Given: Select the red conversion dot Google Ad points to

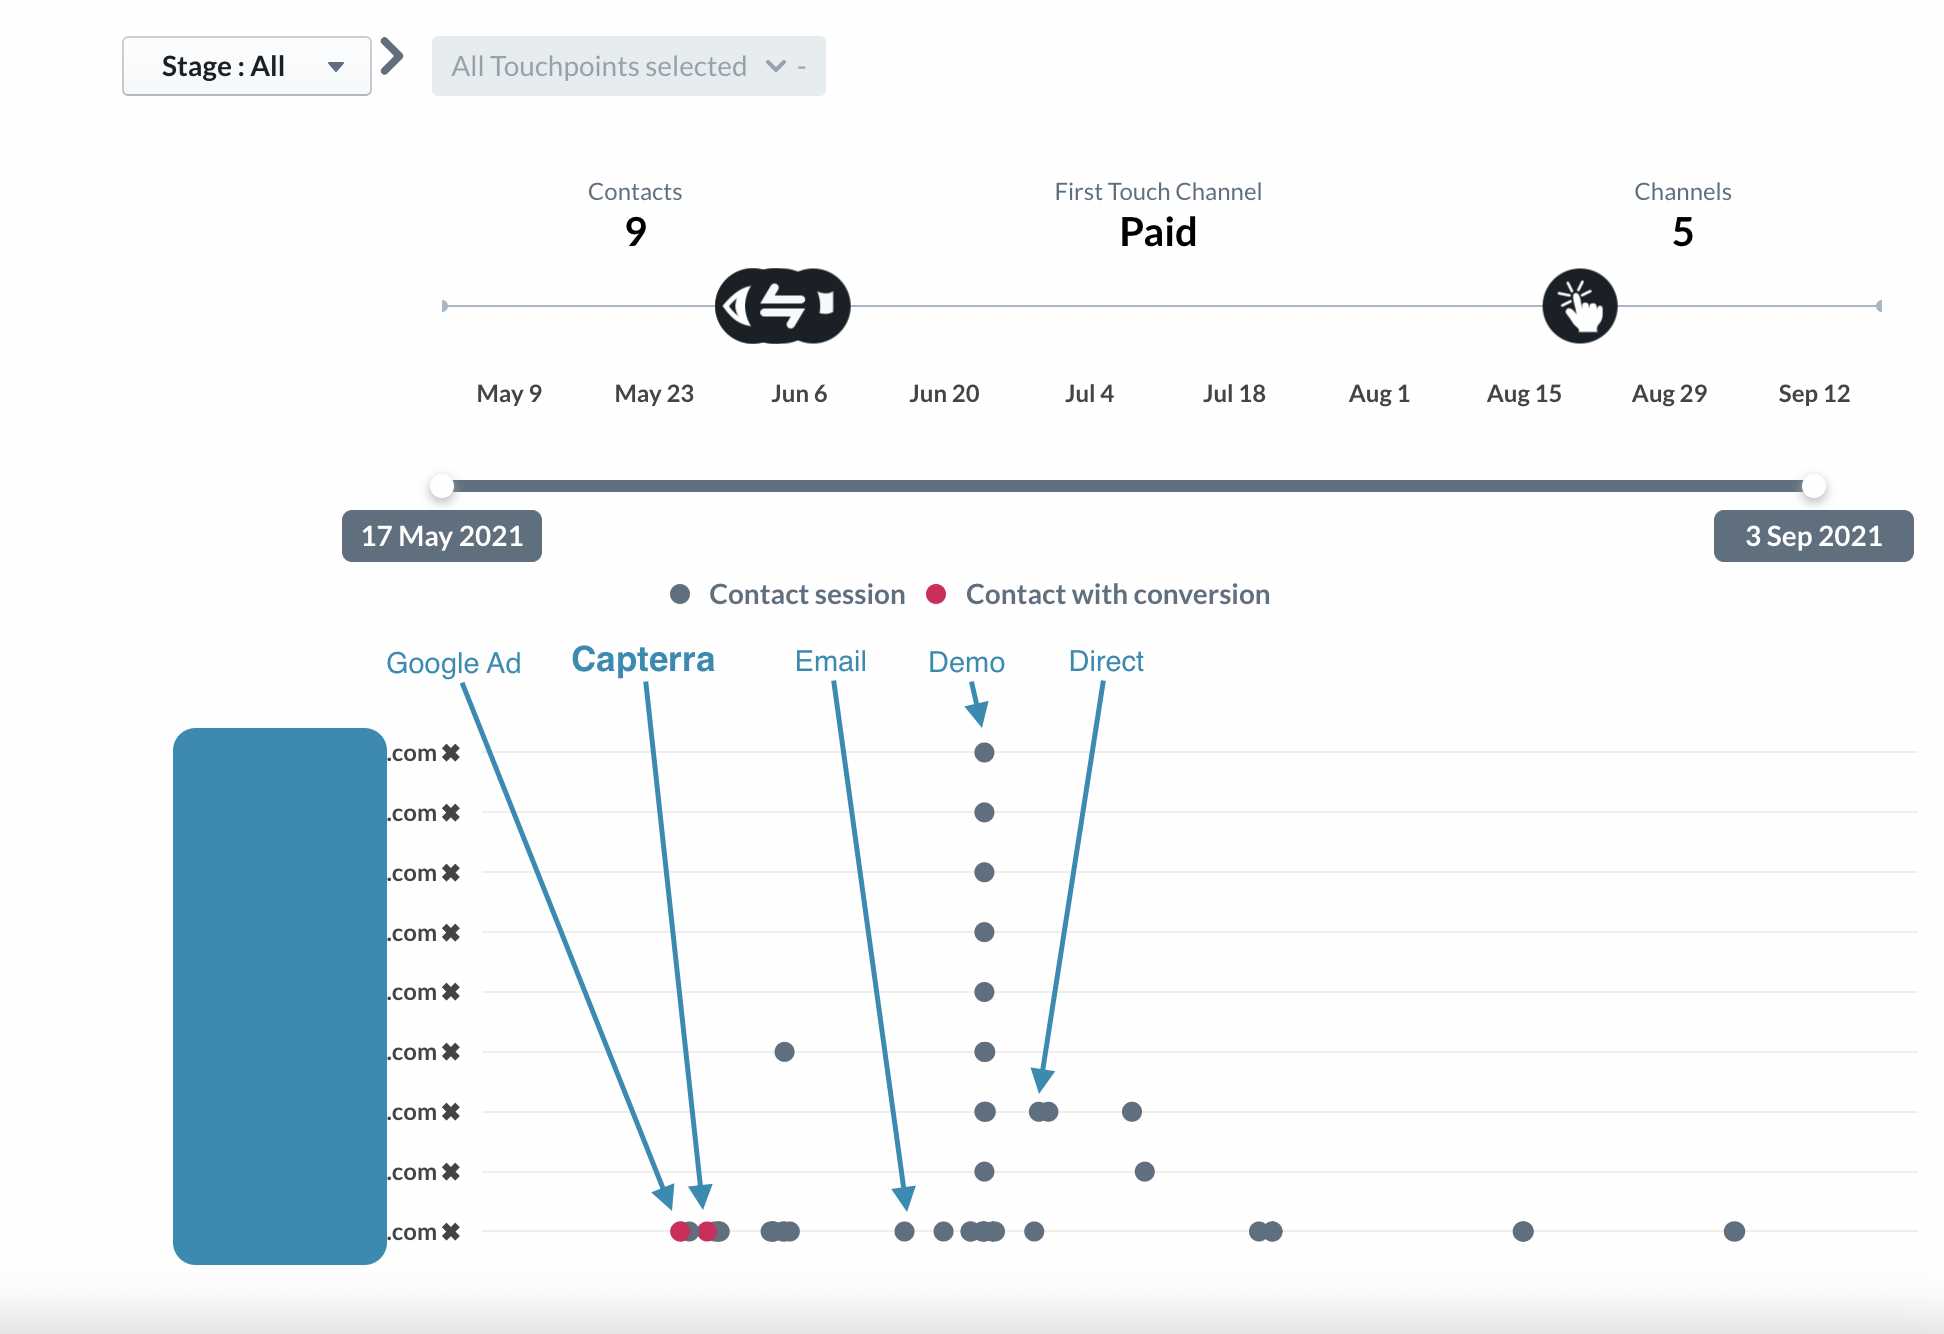Looking at the screenshot, I should [680, 1231].
